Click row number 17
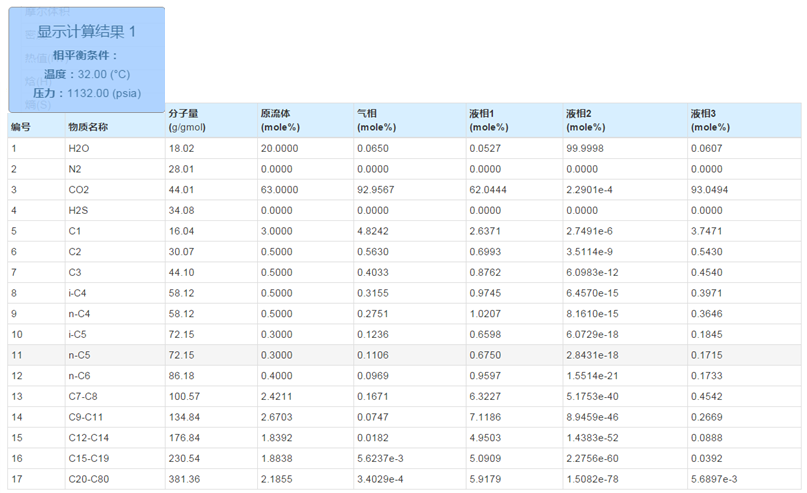The width and height of the screenshot is (807, 493). click(17, 479)
